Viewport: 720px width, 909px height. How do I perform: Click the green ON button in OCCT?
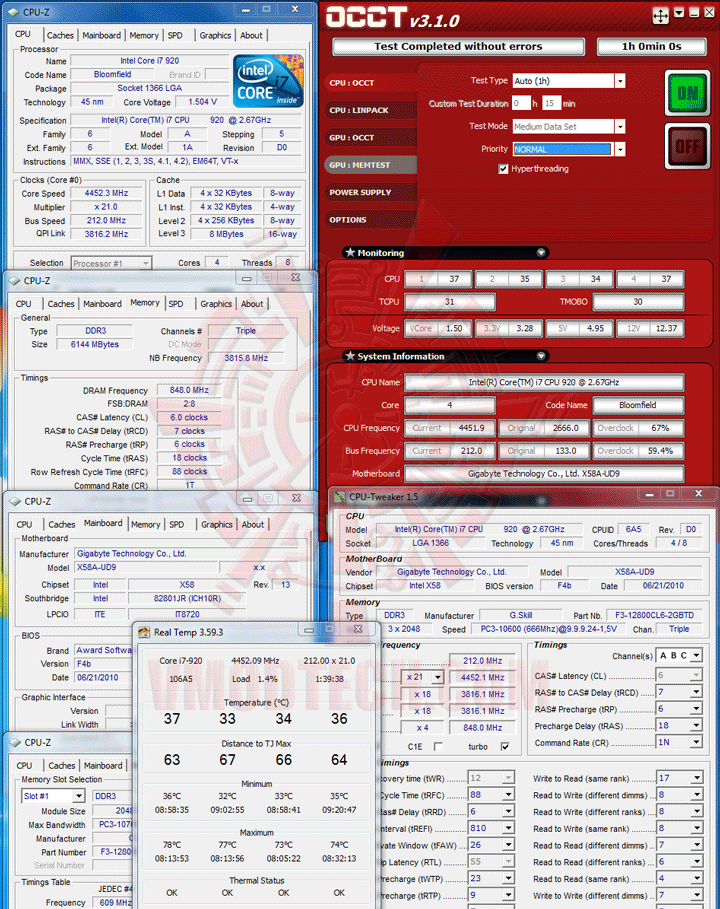click(688, 92)
